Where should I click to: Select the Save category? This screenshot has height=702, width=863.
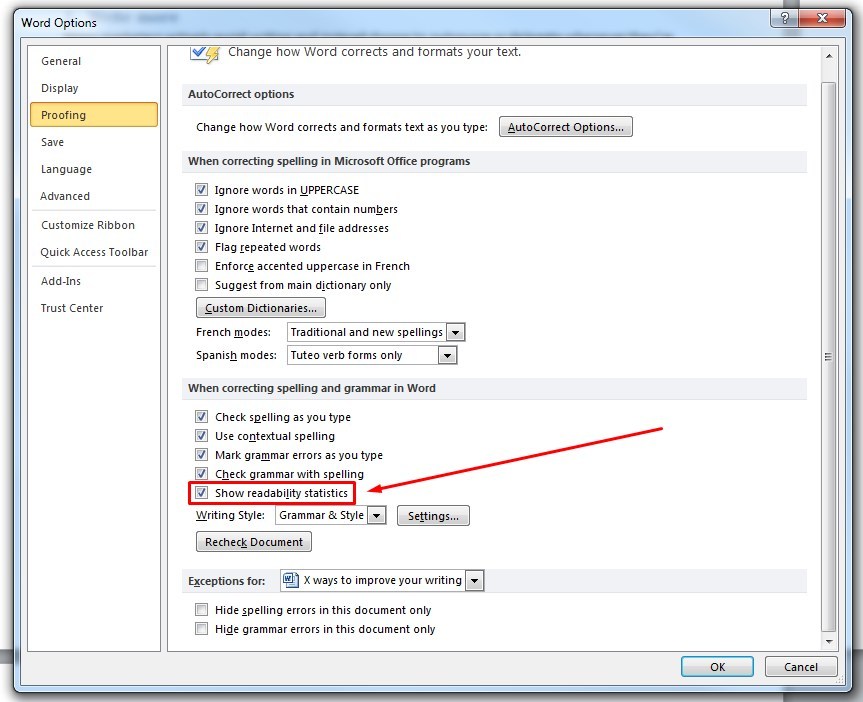pyautogui.click(x=94, y=142)
